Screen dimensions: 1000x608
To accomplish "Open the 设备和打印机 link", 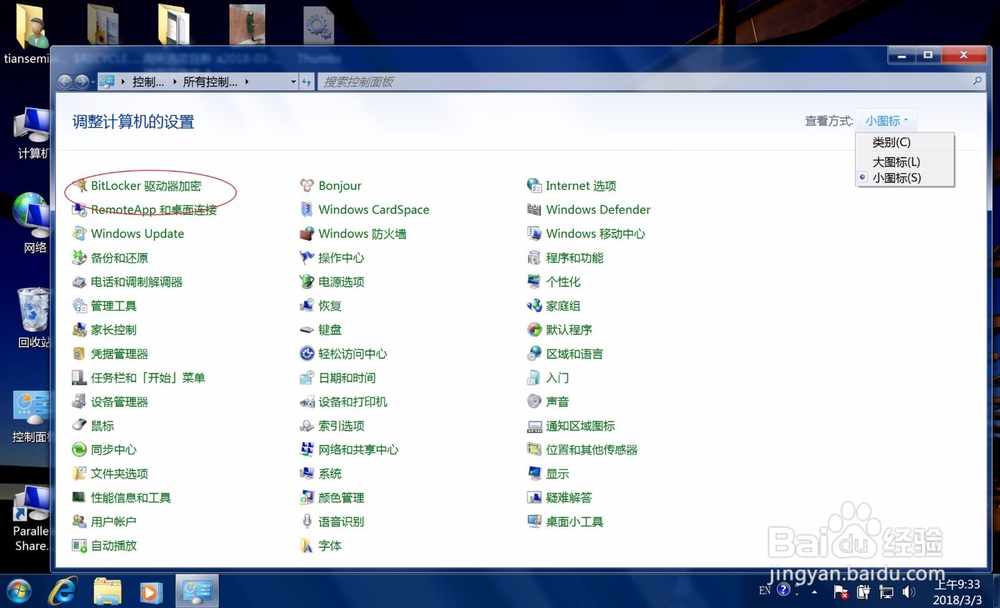I will 353,402.
